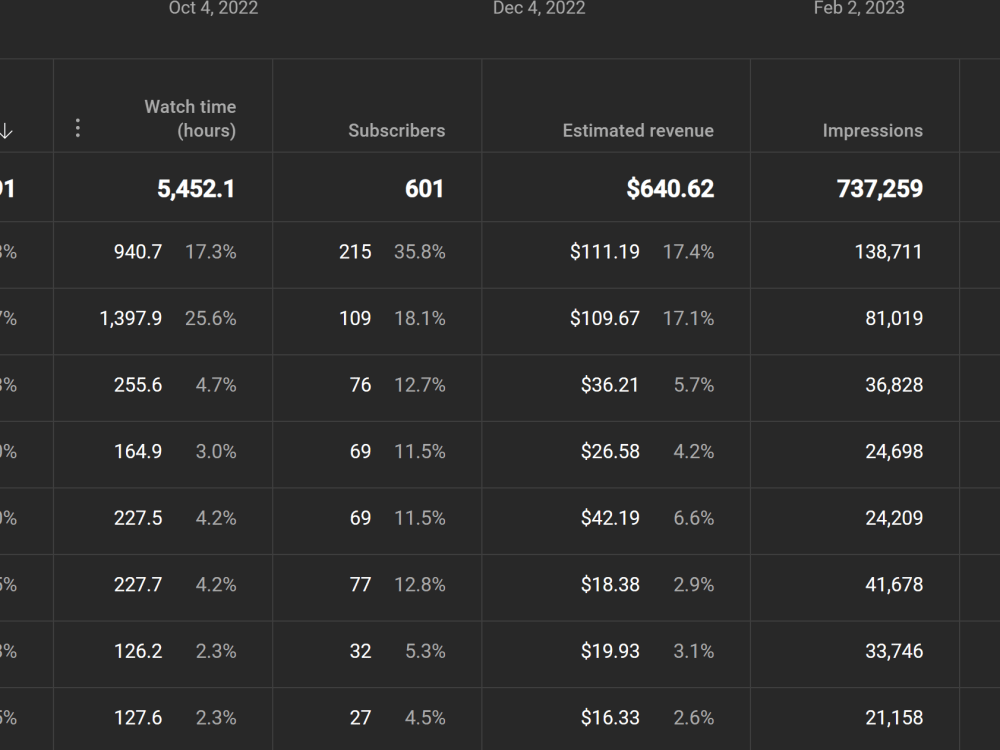The image size is (1000, 750).
Task: Click the $111.19 revenue cell
Action: click(605, 252)
